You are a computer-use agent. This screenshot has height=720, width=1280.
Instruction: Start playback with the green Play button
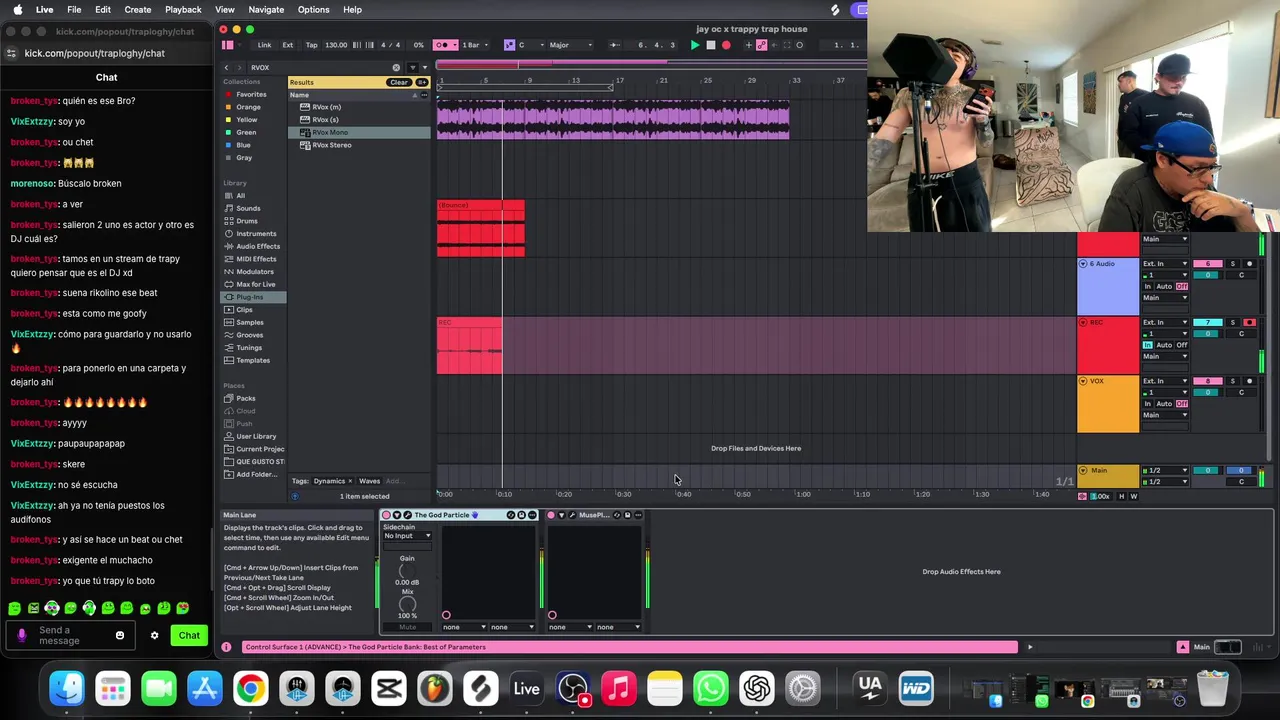[695, 45]
